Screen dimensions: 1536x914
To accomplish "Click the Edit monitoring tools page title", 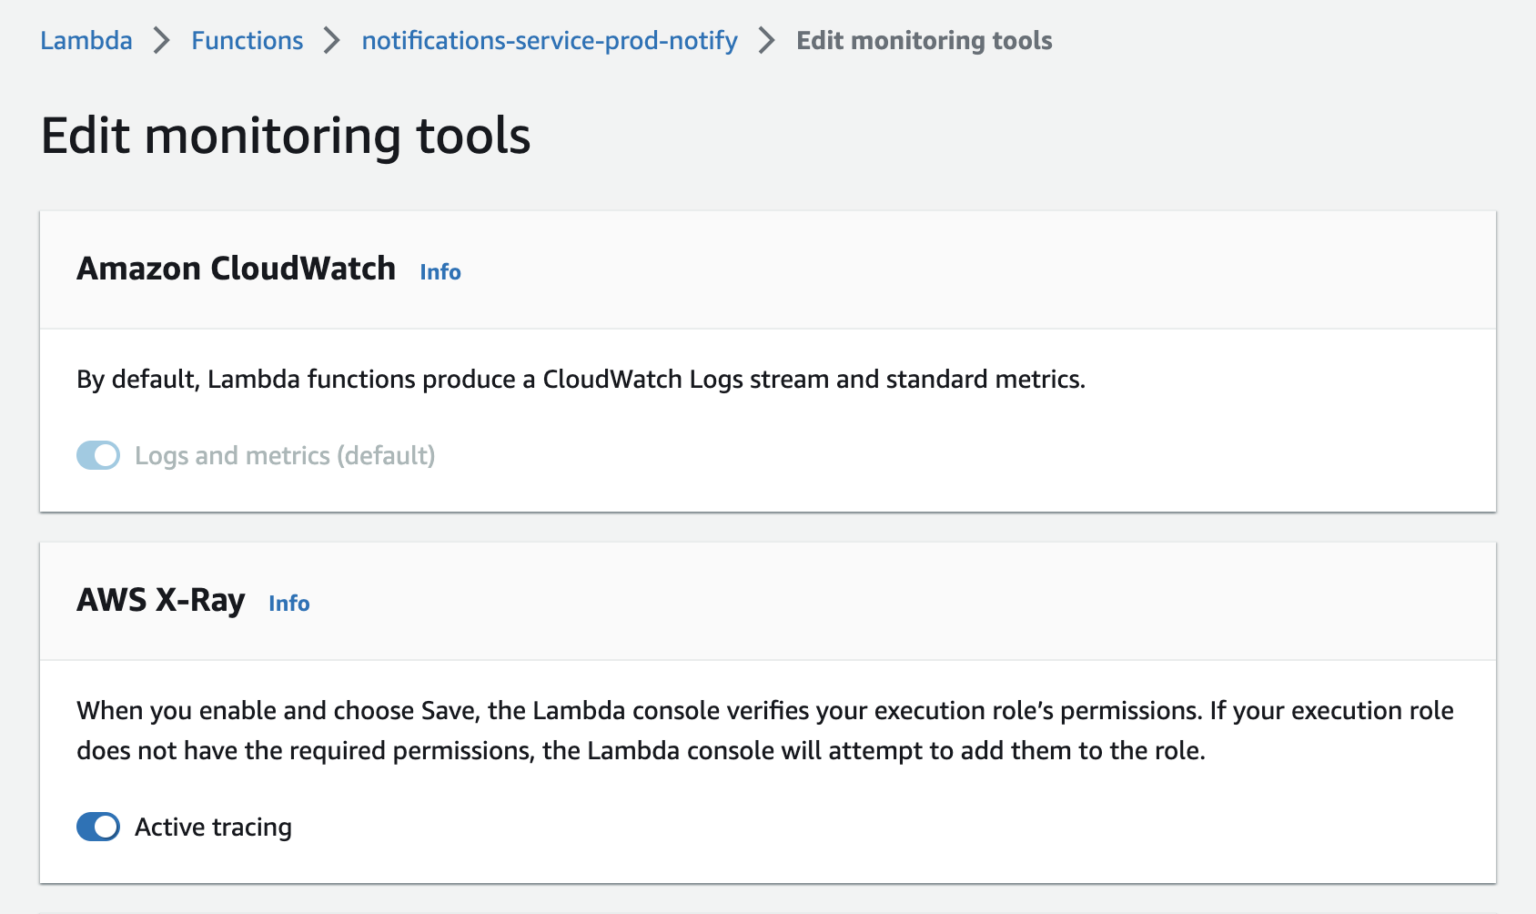I will point(286,135).
